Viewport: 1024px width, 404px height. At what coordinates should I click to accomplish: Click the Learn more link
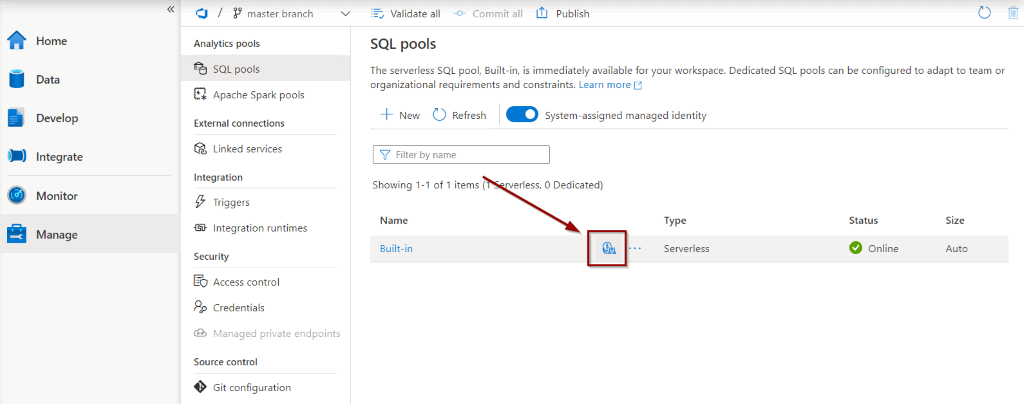(x=610, y=85)
